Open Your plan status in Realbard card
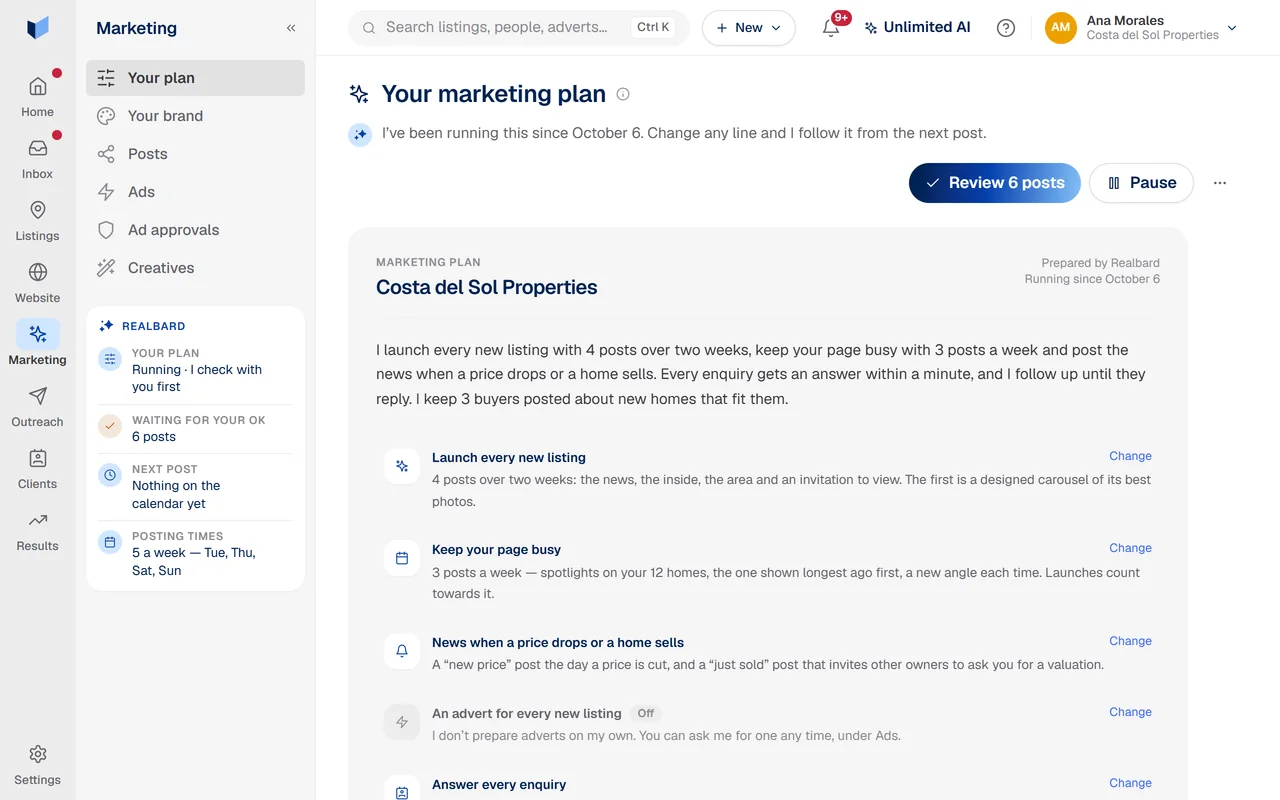The height and width of the screenshot is (800, 1280). [195, 370]
